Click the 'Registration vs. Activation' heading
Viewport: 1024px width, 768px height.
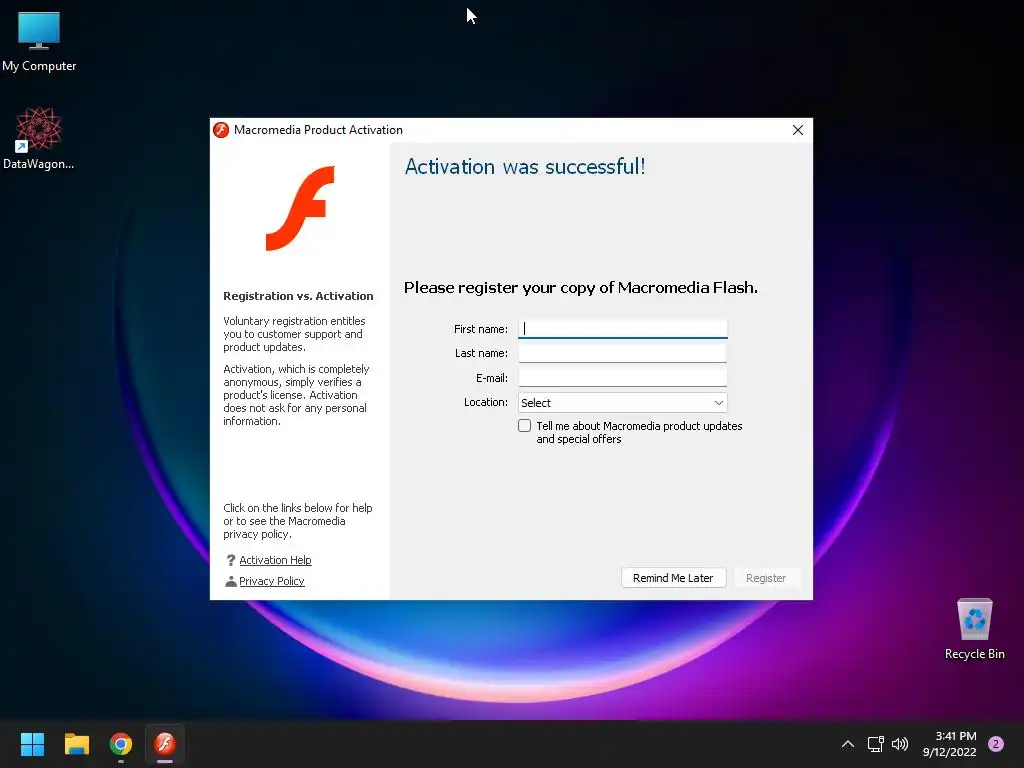pyautogui.click(x=298, y=296)
